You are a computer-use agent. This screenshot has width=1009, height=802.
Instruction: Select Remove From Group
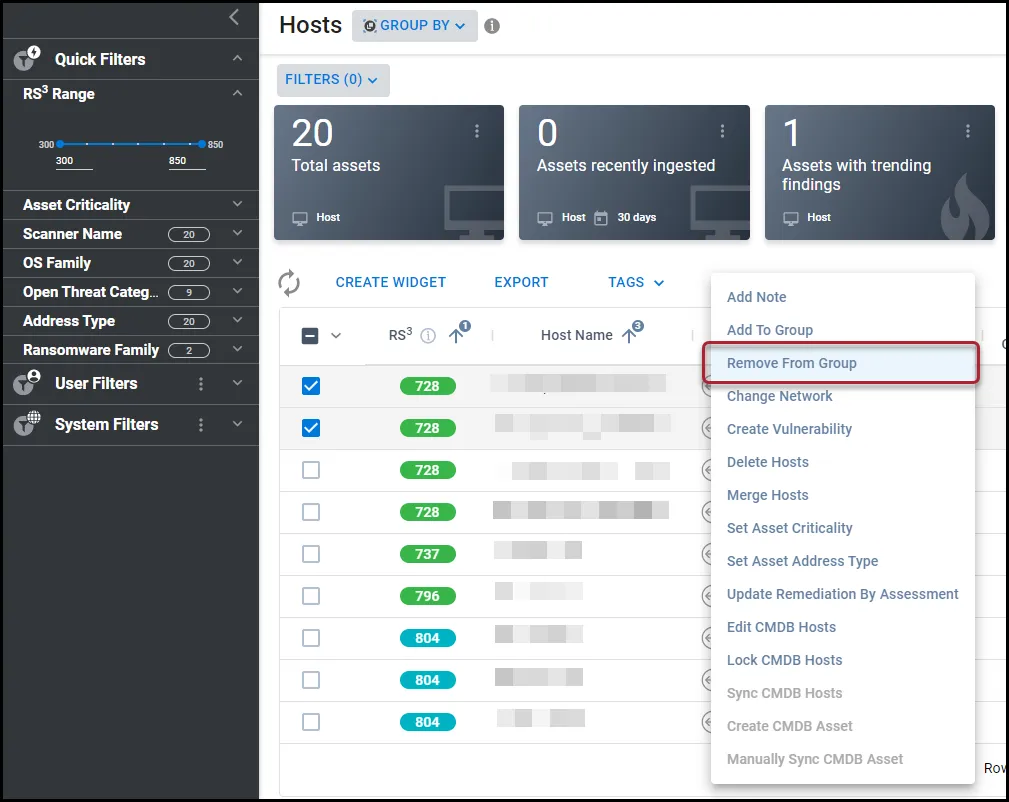coord(842,363)
